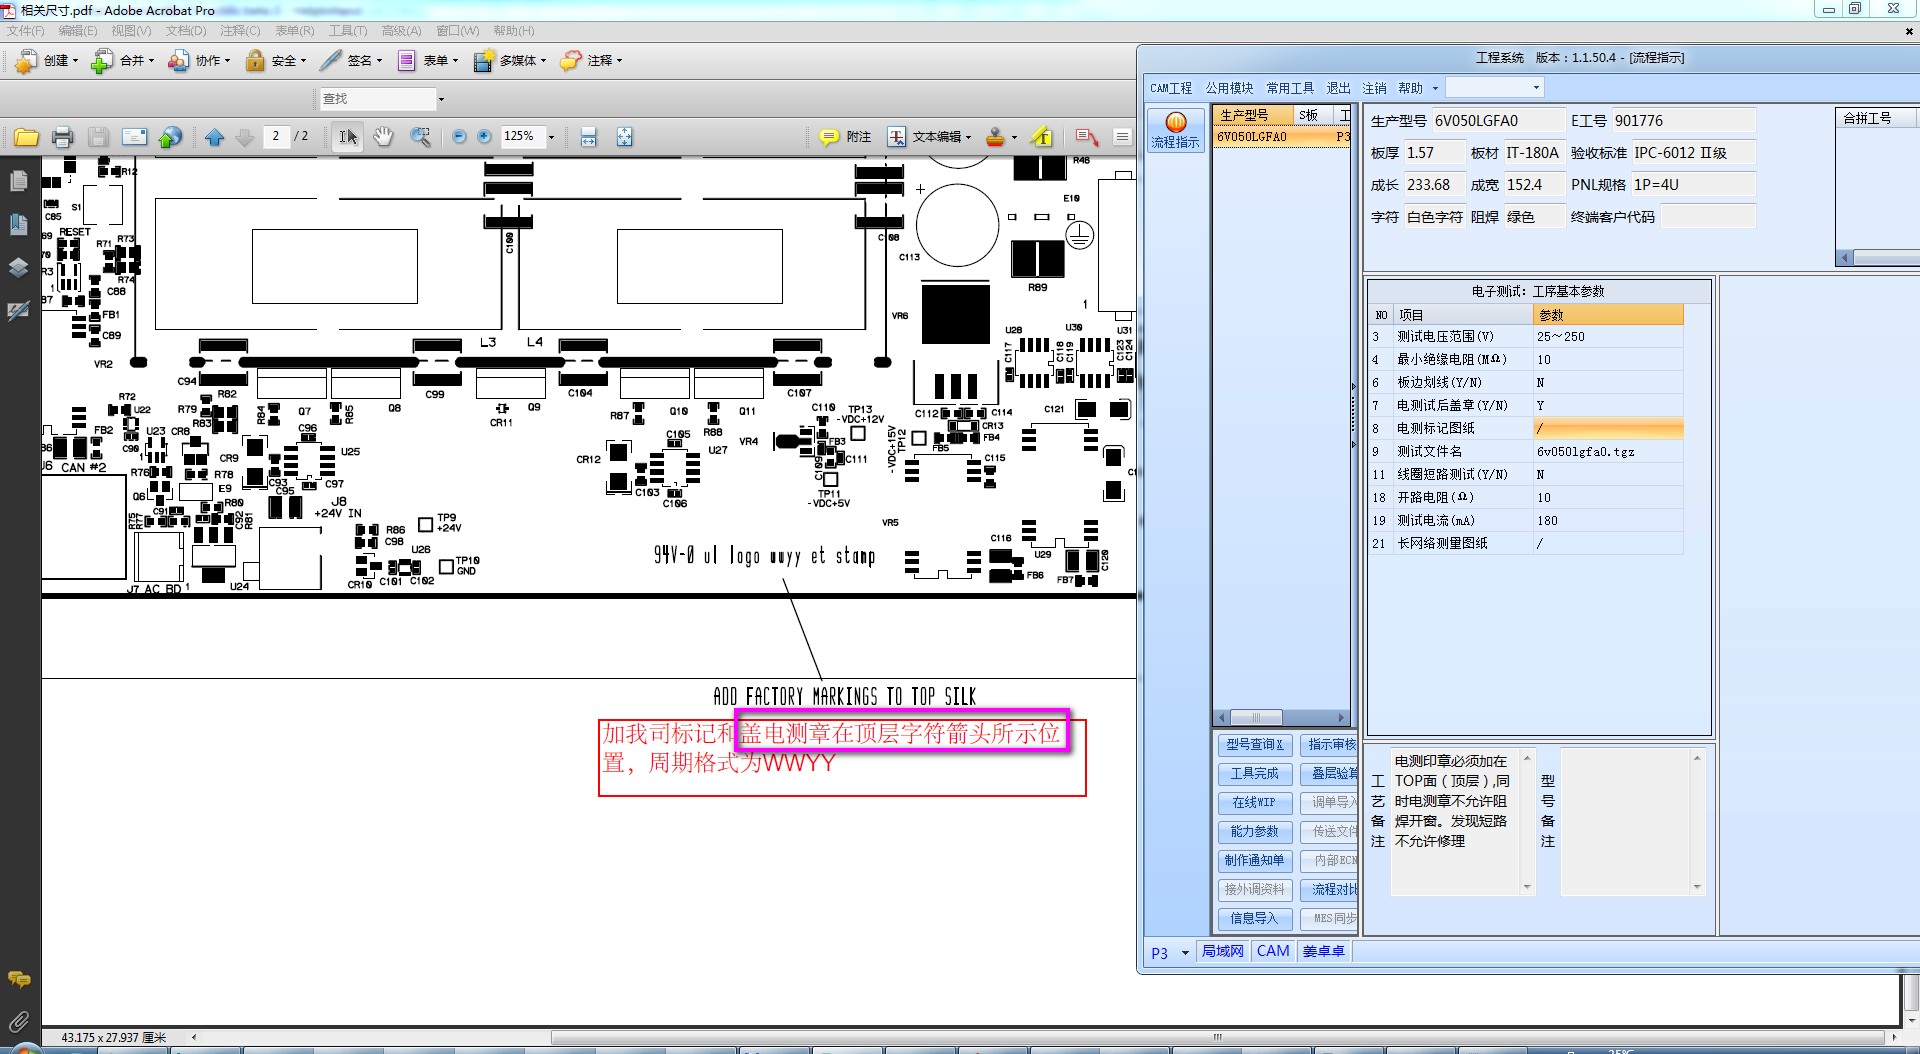Viewport: 1920px width, 1054px height.
Task: Click the 生产型号 field 6V050LGFA0
Action: point(1498,121)
